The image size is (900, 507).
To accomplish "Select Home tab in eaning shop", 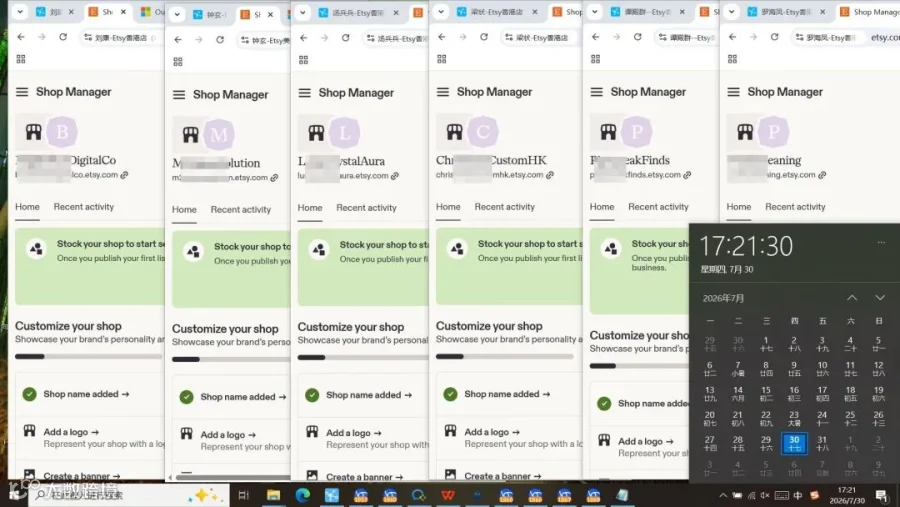I will pyautogui.click(x=739, y=207).
